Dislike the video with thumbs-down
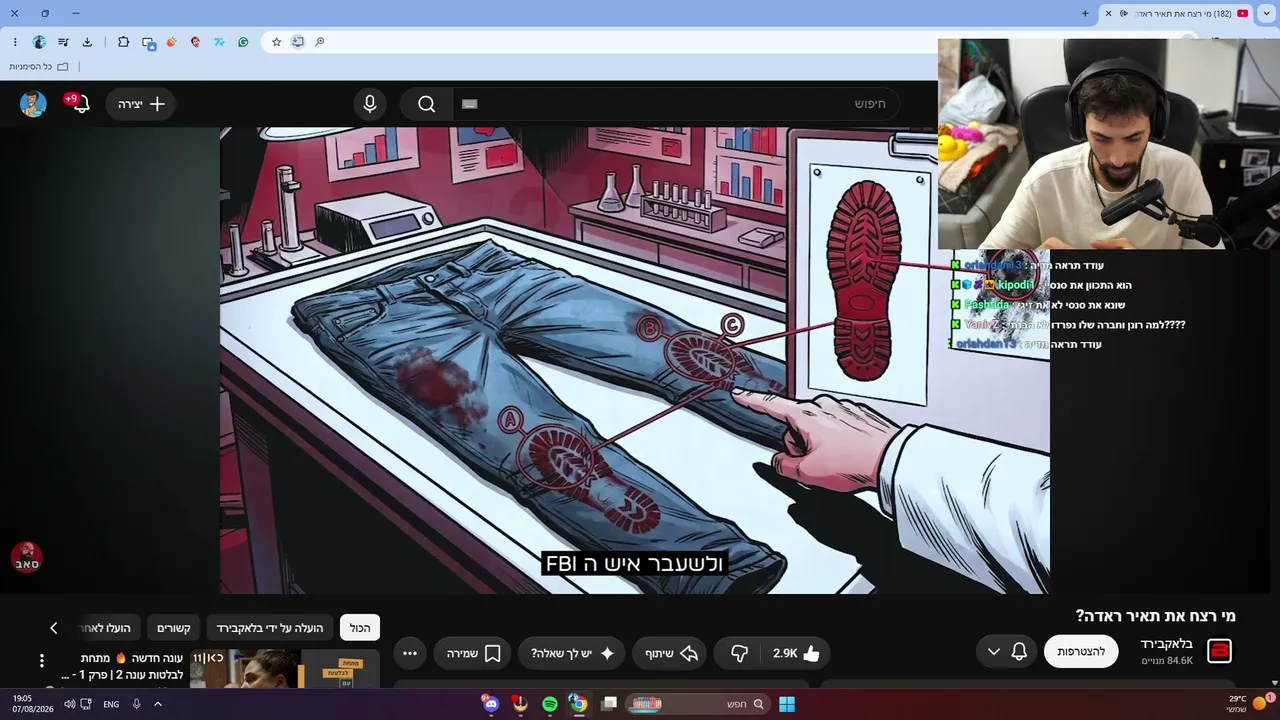The width and height of the screenshot is (1280, 720). pos(739,653)
